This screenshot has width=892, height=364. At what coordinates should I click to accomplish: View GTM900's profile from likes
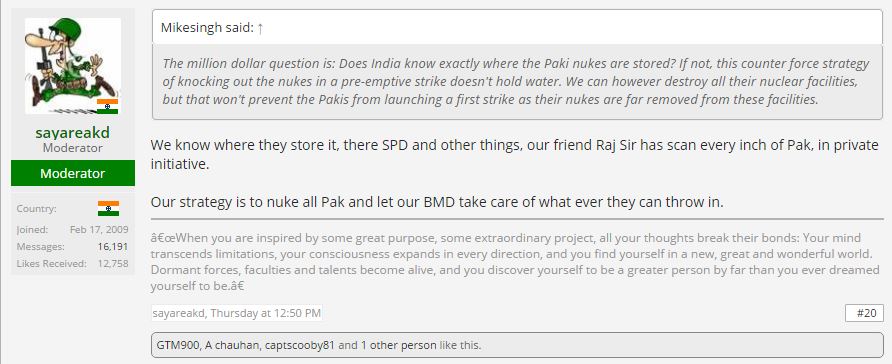coord(177,345)
